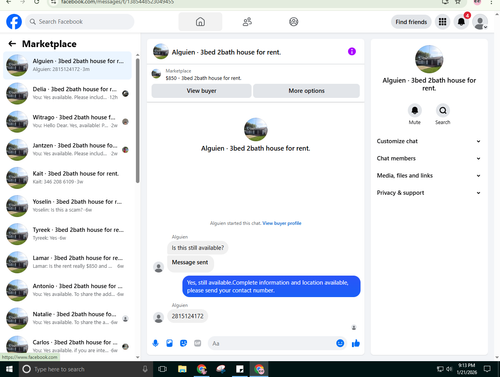Open the Facebook logo home link
The width and height of the screenshot is (500, 377).
14,22
